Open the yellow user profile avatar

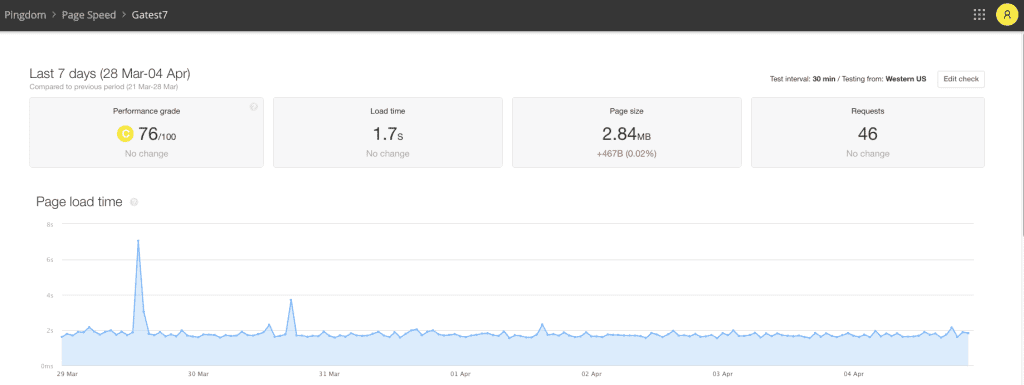click(1006, 14)
